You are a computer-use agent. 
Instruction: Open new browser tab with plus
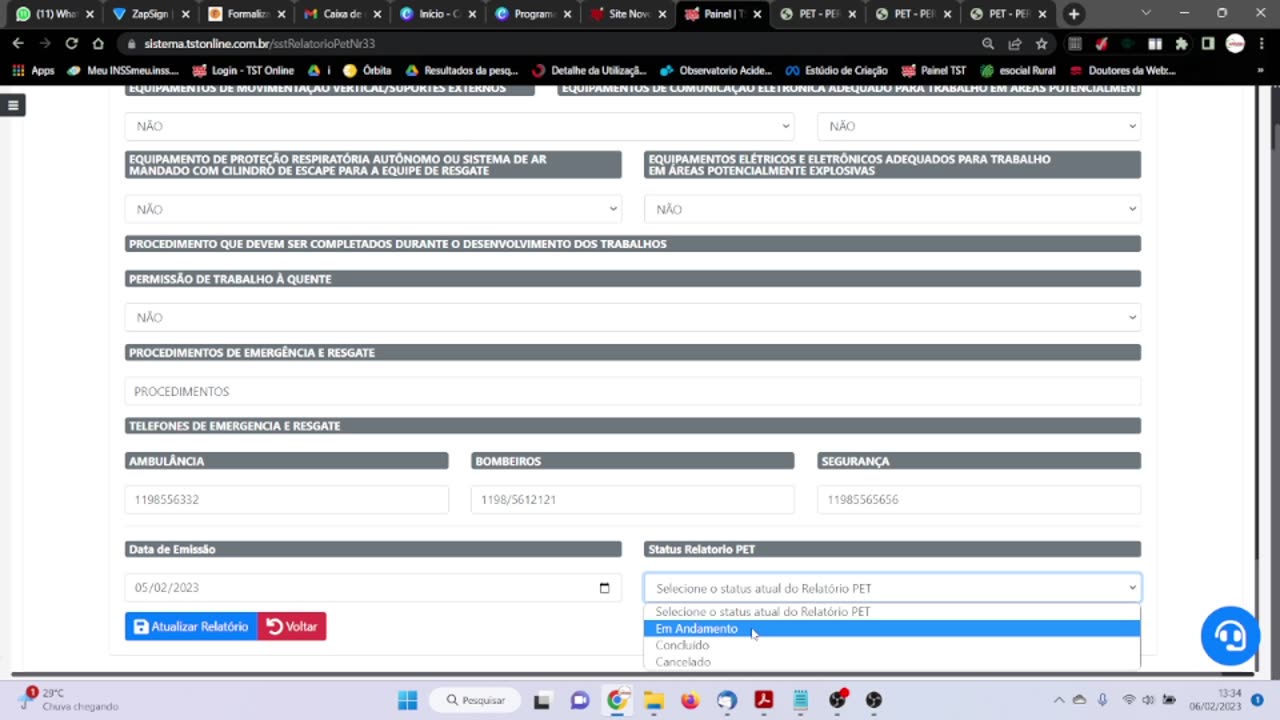(1074, 14)
